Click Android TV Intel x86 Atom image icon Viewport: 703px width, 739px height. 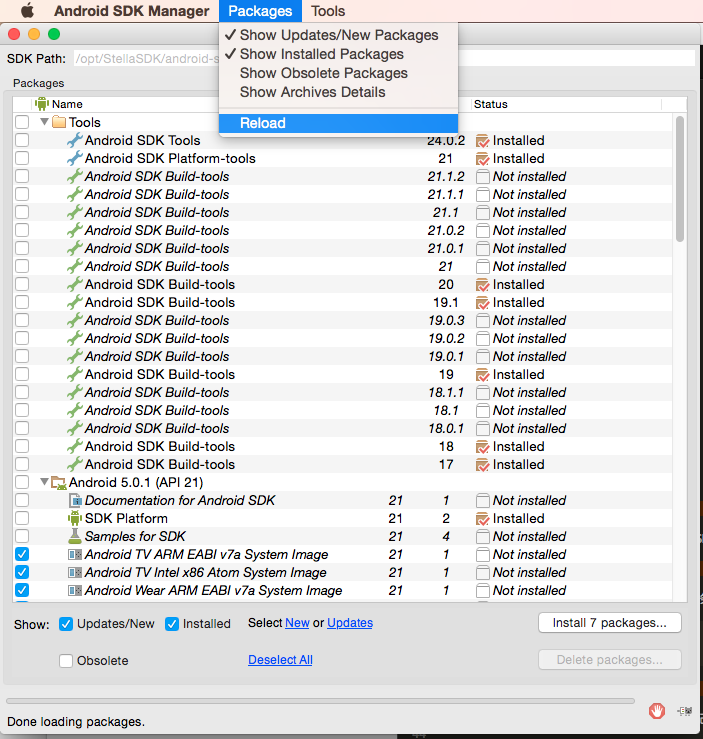75,572
